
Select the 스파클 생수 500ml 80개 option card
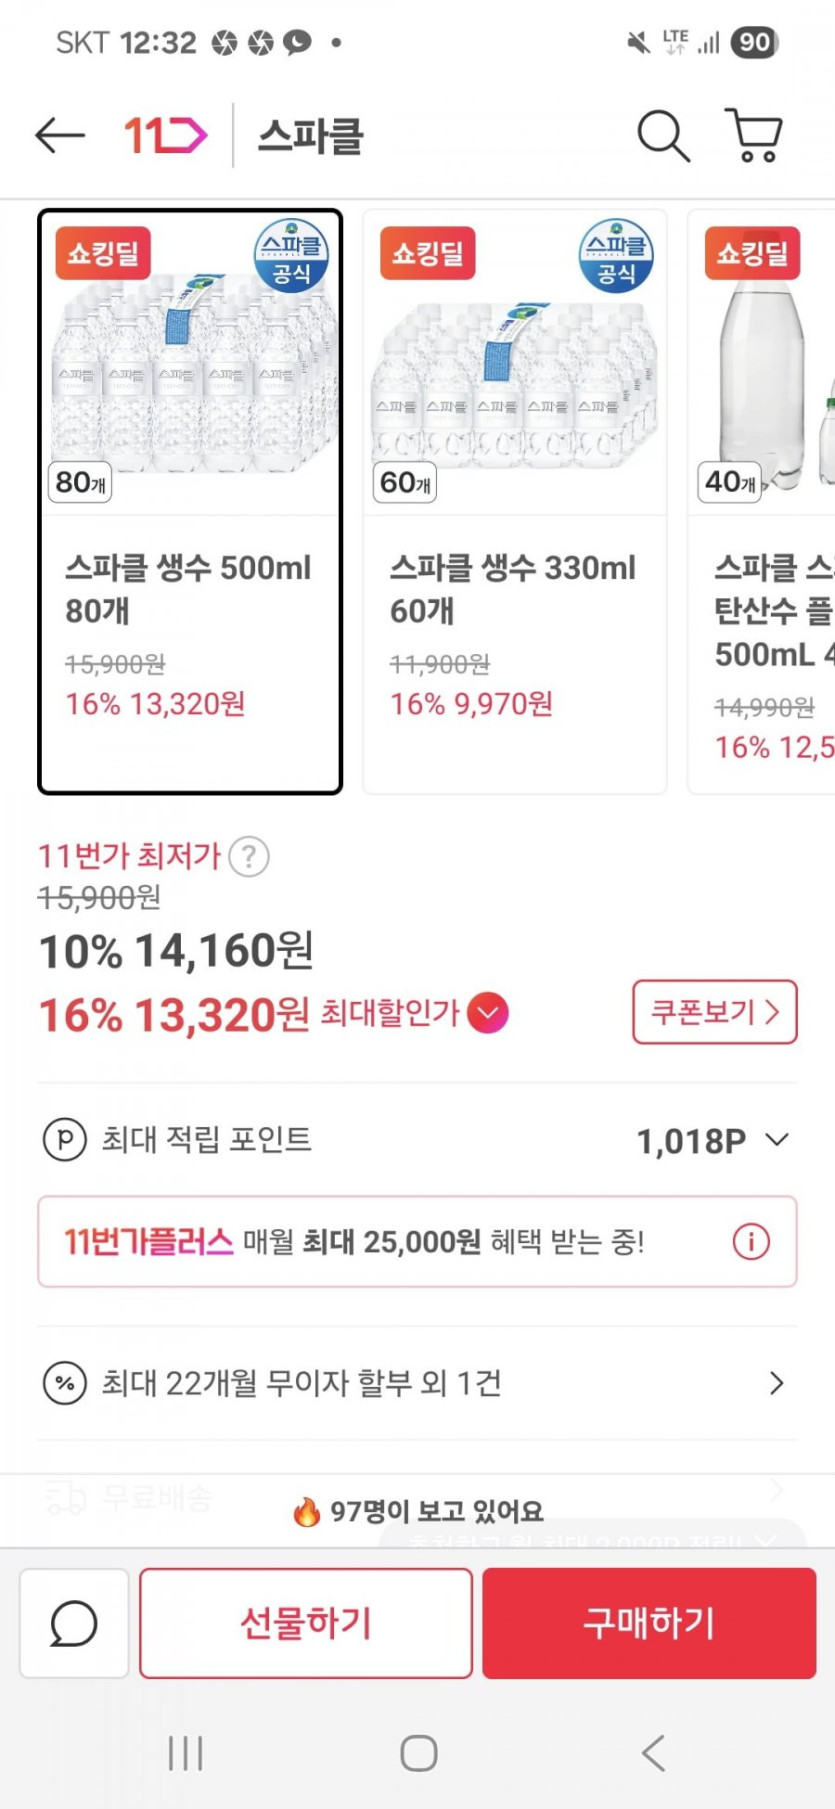tap(190, 502)
